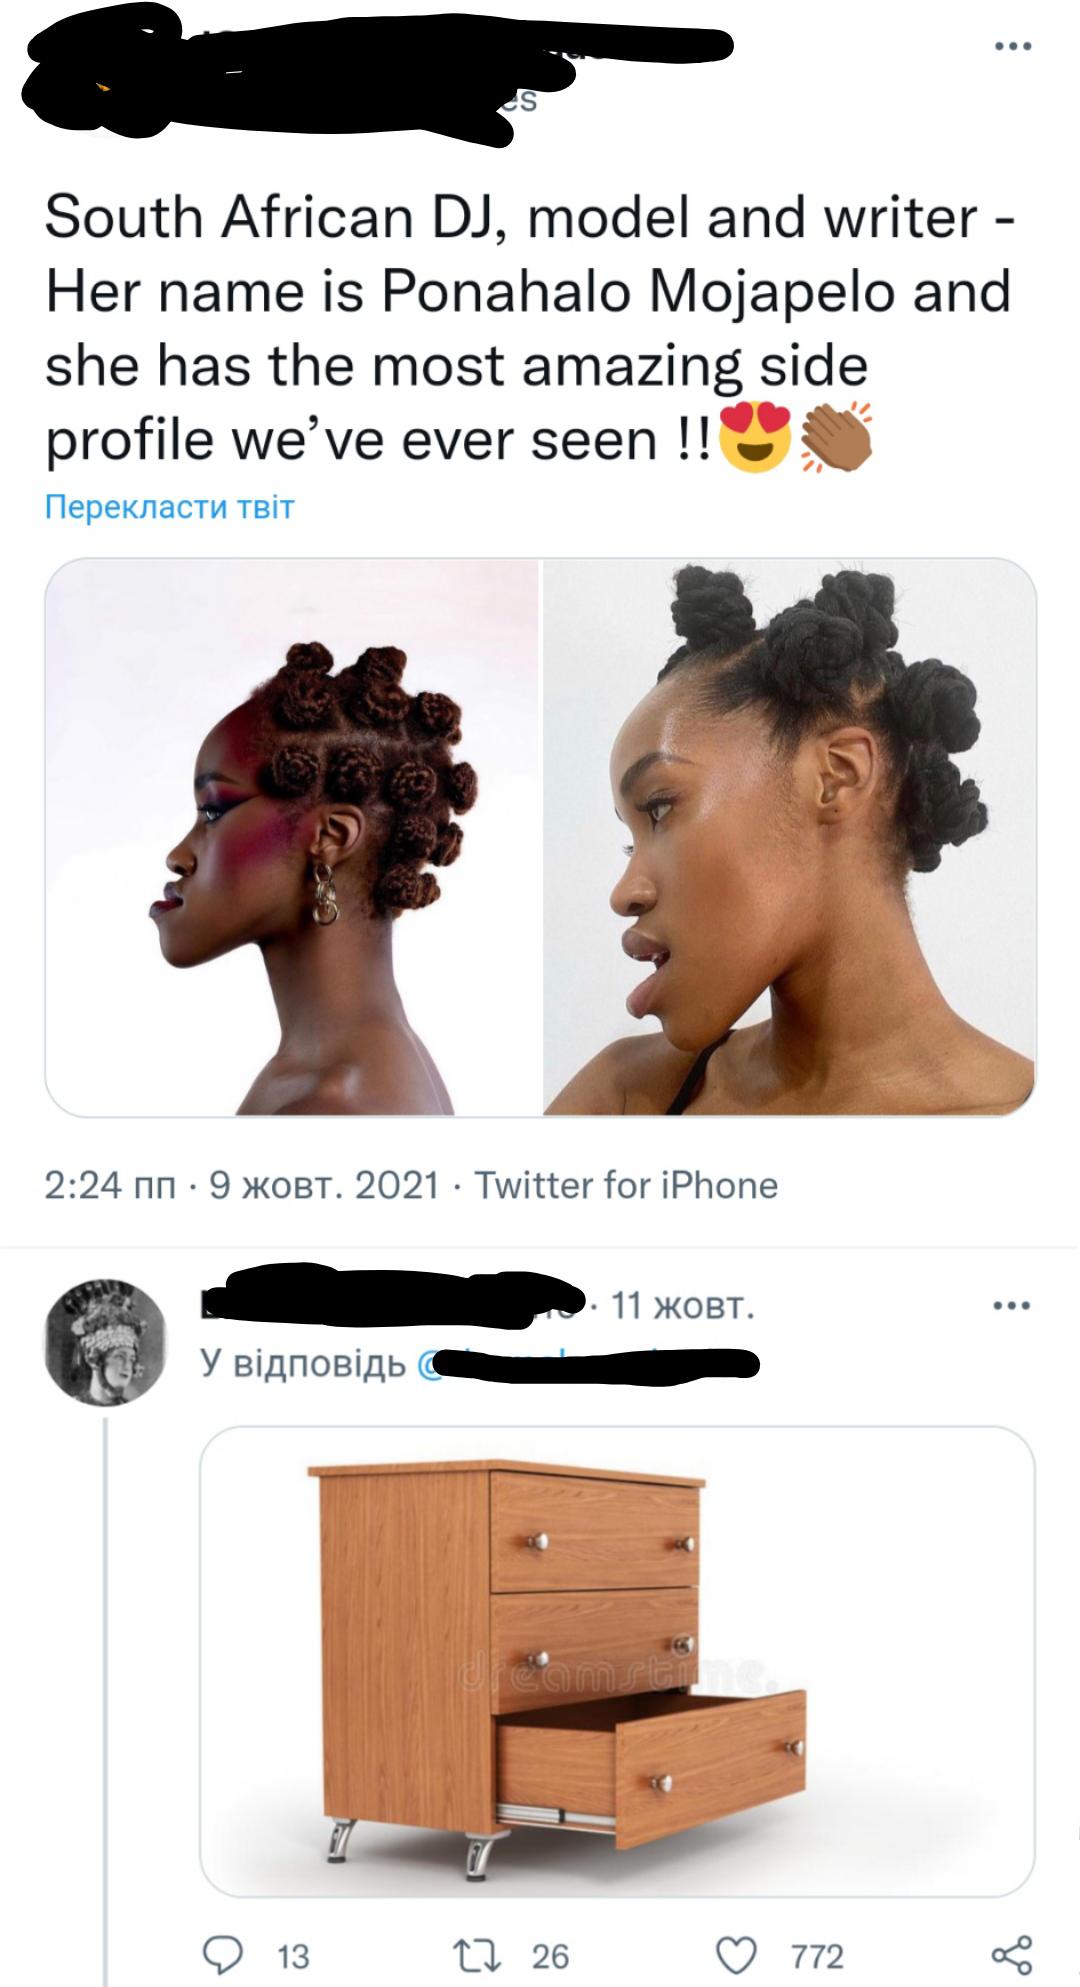The height and width of the screenshot is (1987, 1080).
Task: Click the tweet timestamp '9 жовт. 2021'
Action: click(x=323, y=1185)
